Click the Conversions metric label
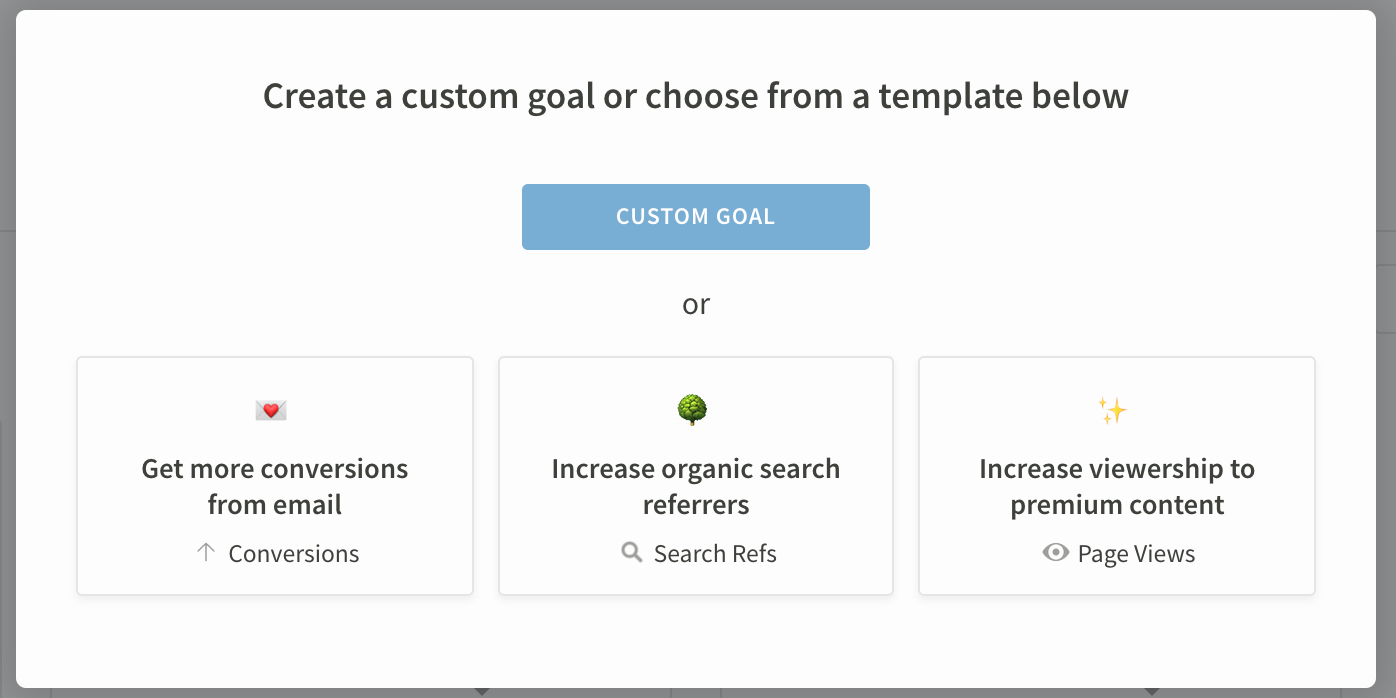This screenshot has width=1396, height=698. point(294,554)
